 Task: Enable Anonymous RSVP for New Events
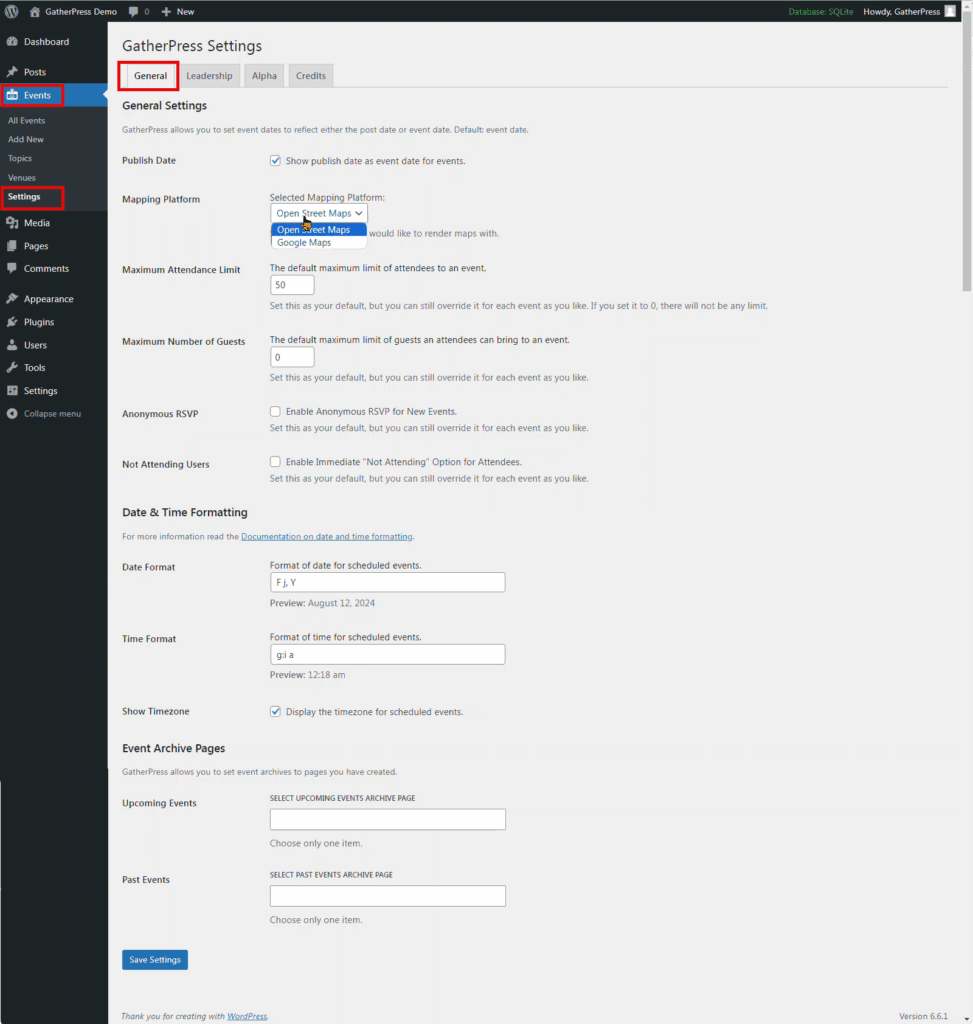pos(275,411)
